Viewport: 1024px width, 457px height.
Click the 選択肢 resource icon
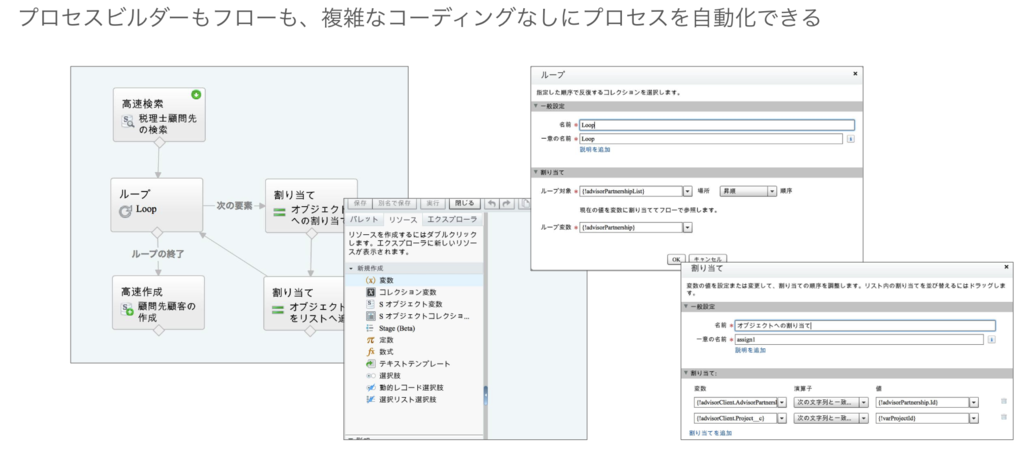[370, 375]
